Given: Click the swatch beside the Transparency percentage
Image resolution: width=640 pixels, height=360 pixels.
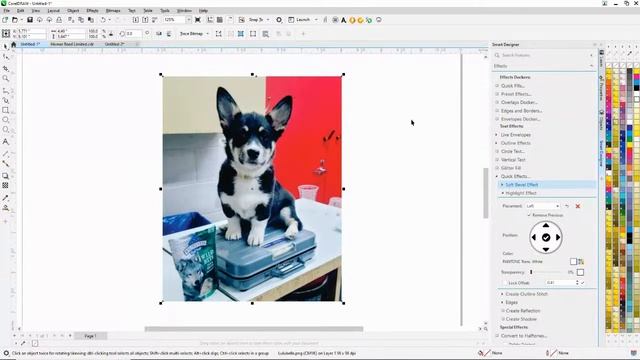Looking at the screenshot, I should tap(580, 272).
